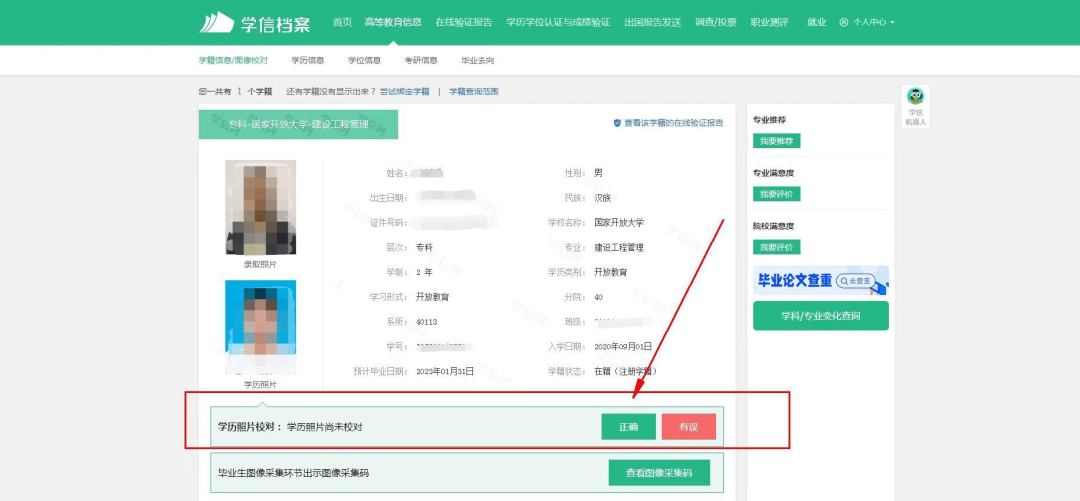Click the 录取照片 thumbnail
The image size is (1080, 501).
tap(260, 207)
